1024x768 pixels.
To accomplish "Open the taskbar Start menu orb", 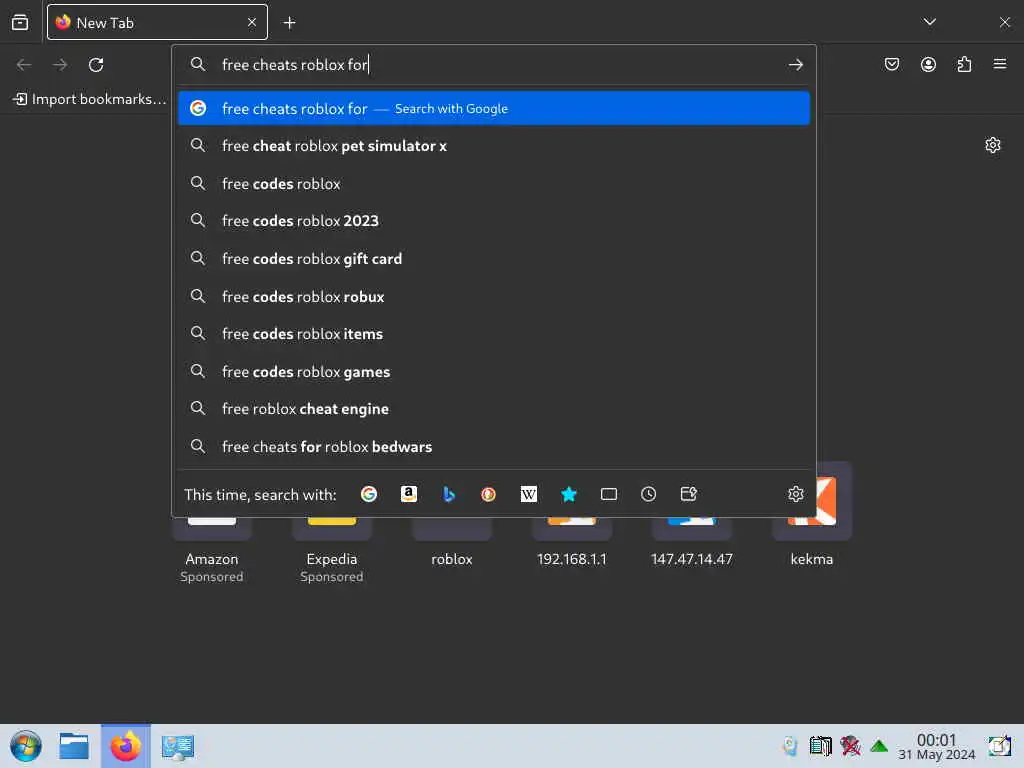I will coord(26,746).
